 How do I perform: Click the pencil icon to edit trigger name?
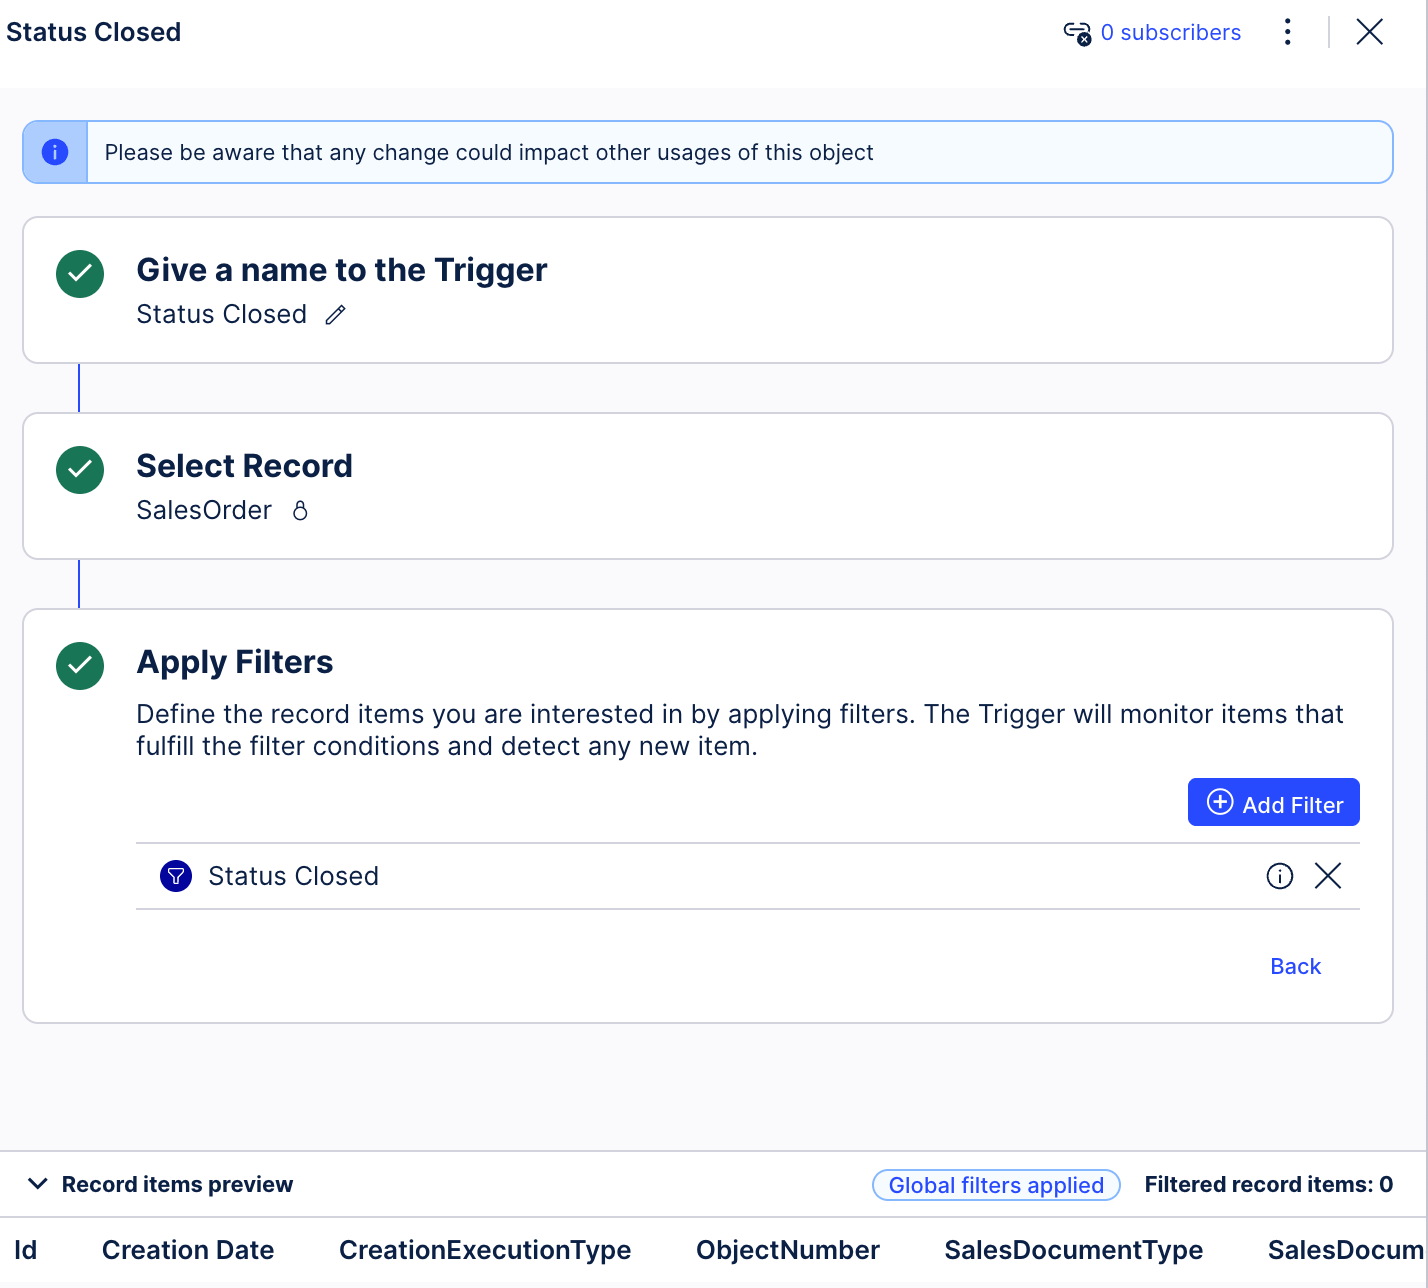coord(335,315)
